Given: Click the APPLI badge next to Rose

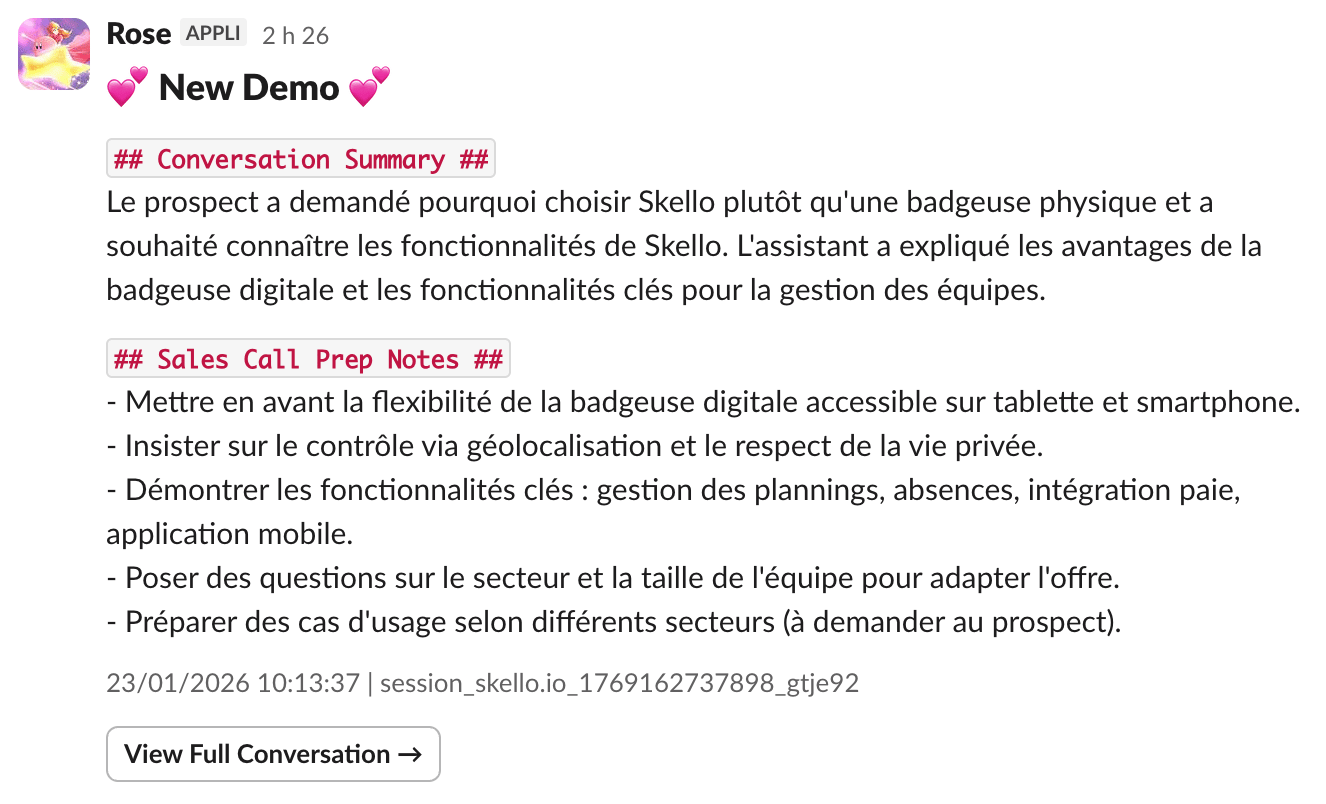Looking at the screenshot, I should (x=214, y=33).
